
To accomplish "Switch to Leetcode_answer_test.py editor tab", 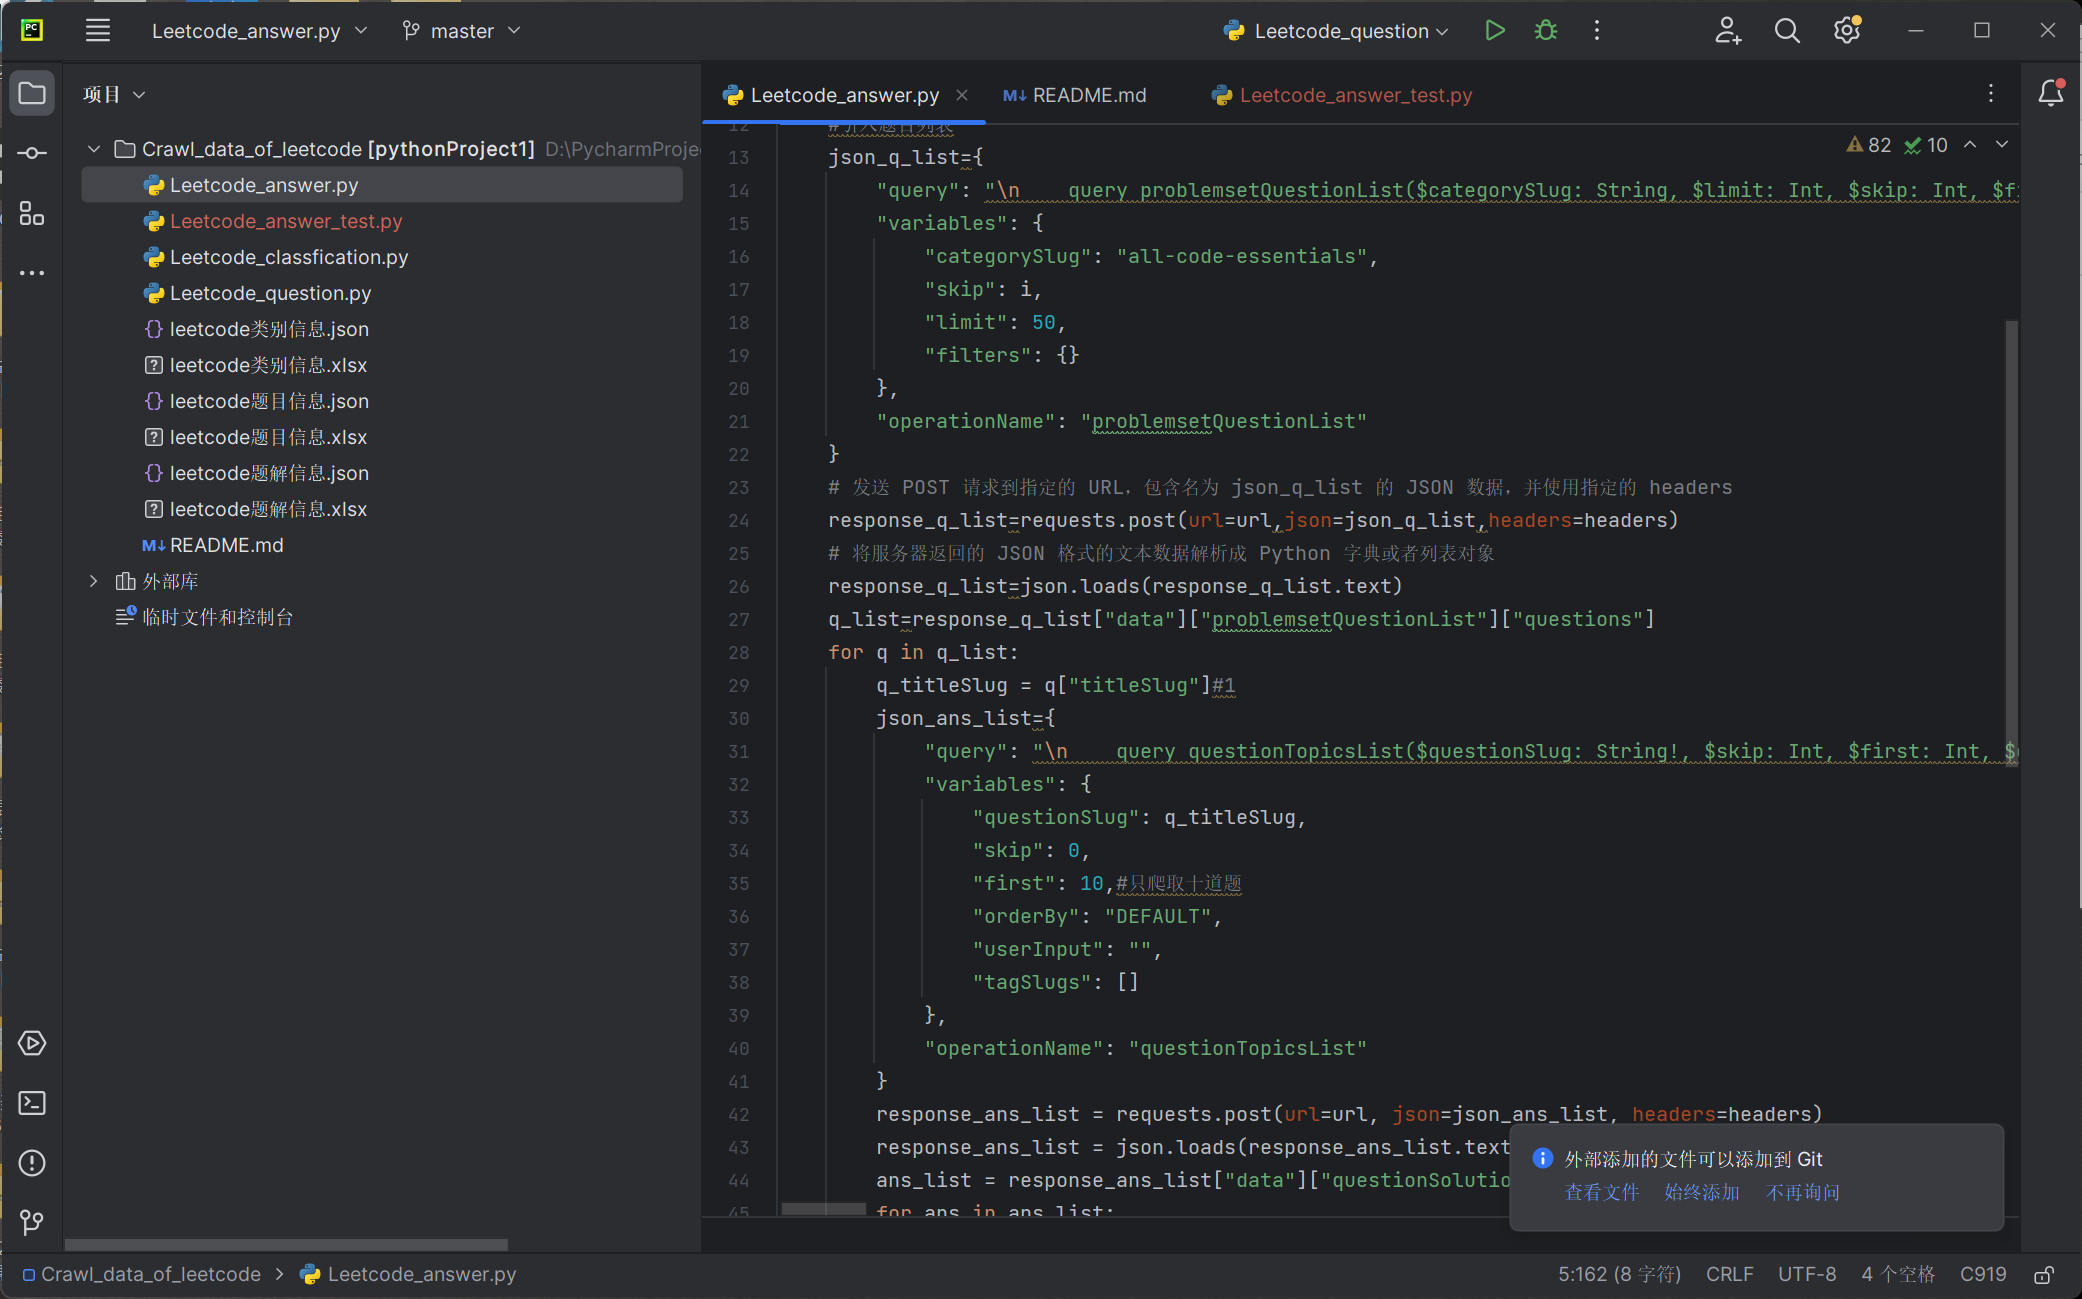I will pyautogui.click(x=1342, y=95).
